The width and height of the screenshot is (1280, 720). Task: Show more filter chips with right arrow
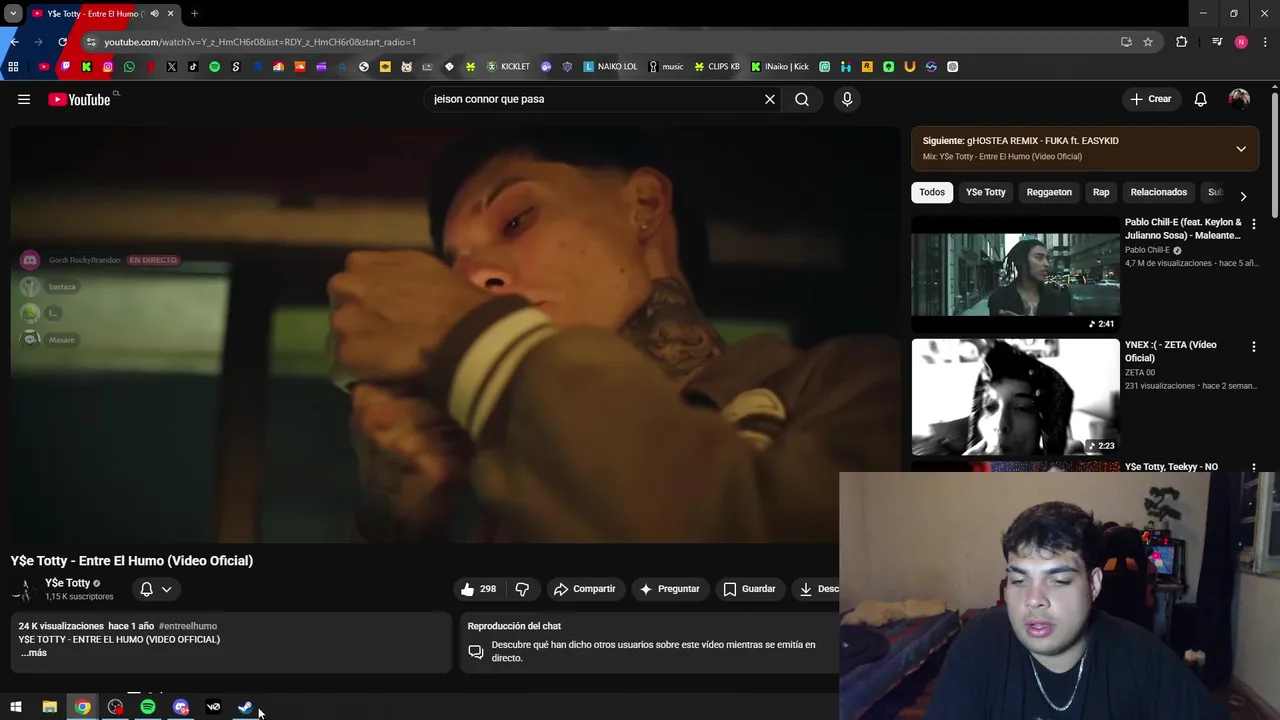pyautogui.click(x=1243, y=196)
